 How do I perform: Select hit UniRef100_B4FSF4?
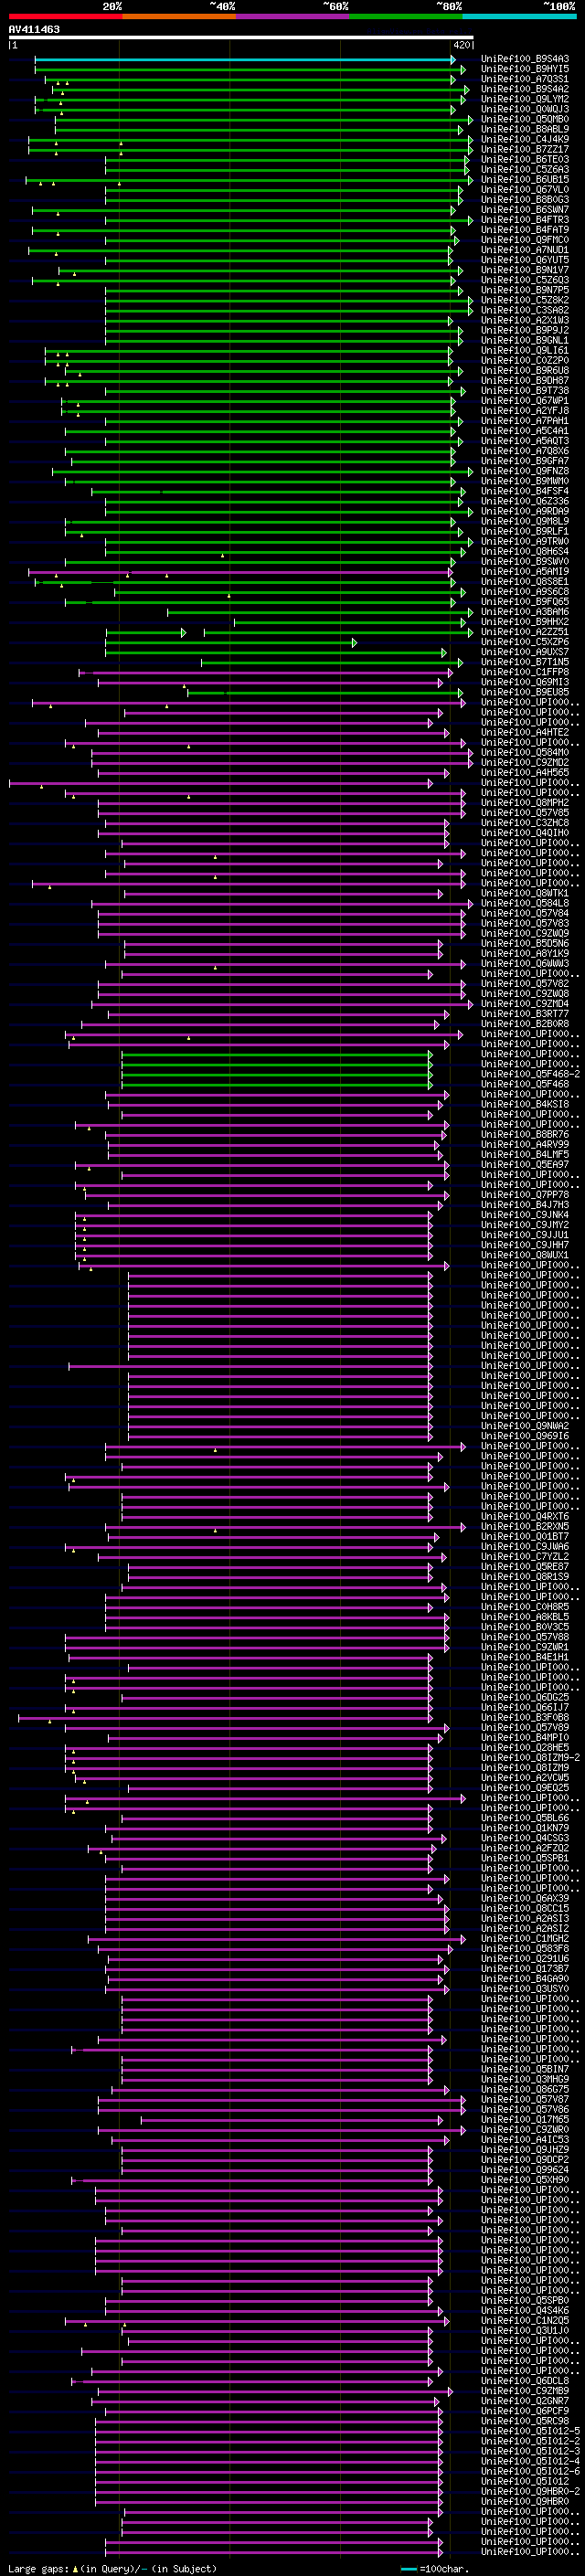[525, 491]
